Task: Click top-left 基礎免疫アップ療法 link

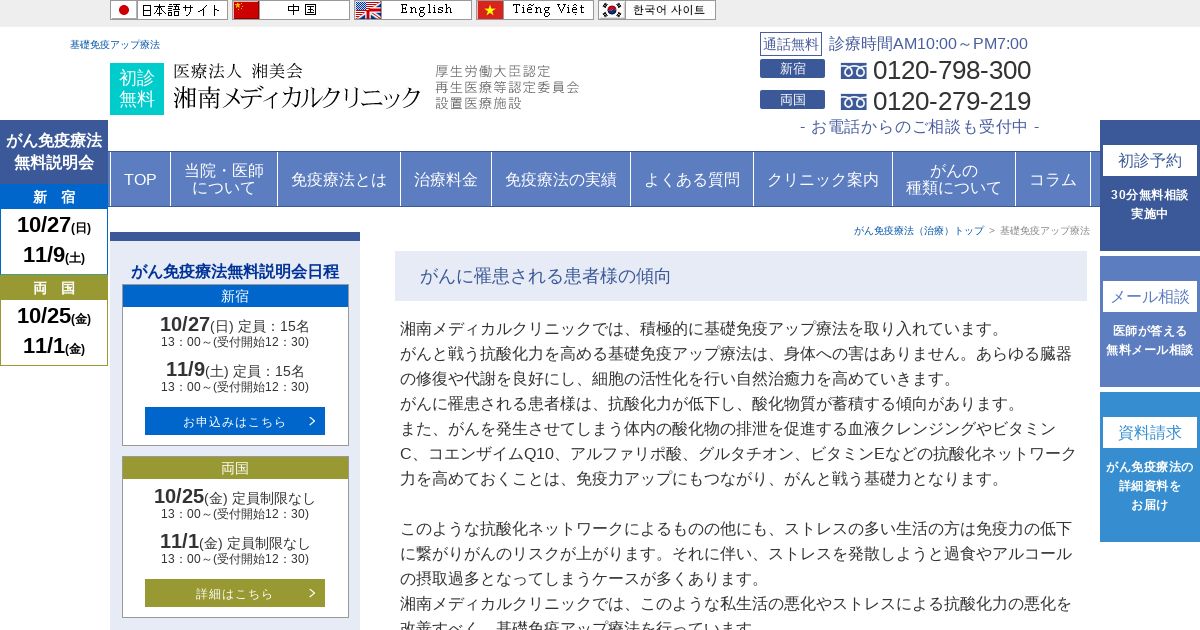Action: 115,45
